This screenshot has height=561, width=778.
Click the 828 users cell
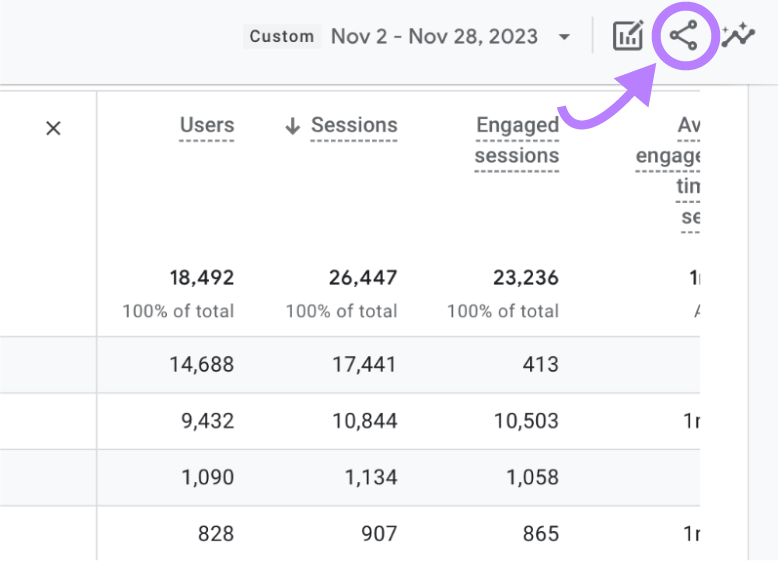coord(215,533)
